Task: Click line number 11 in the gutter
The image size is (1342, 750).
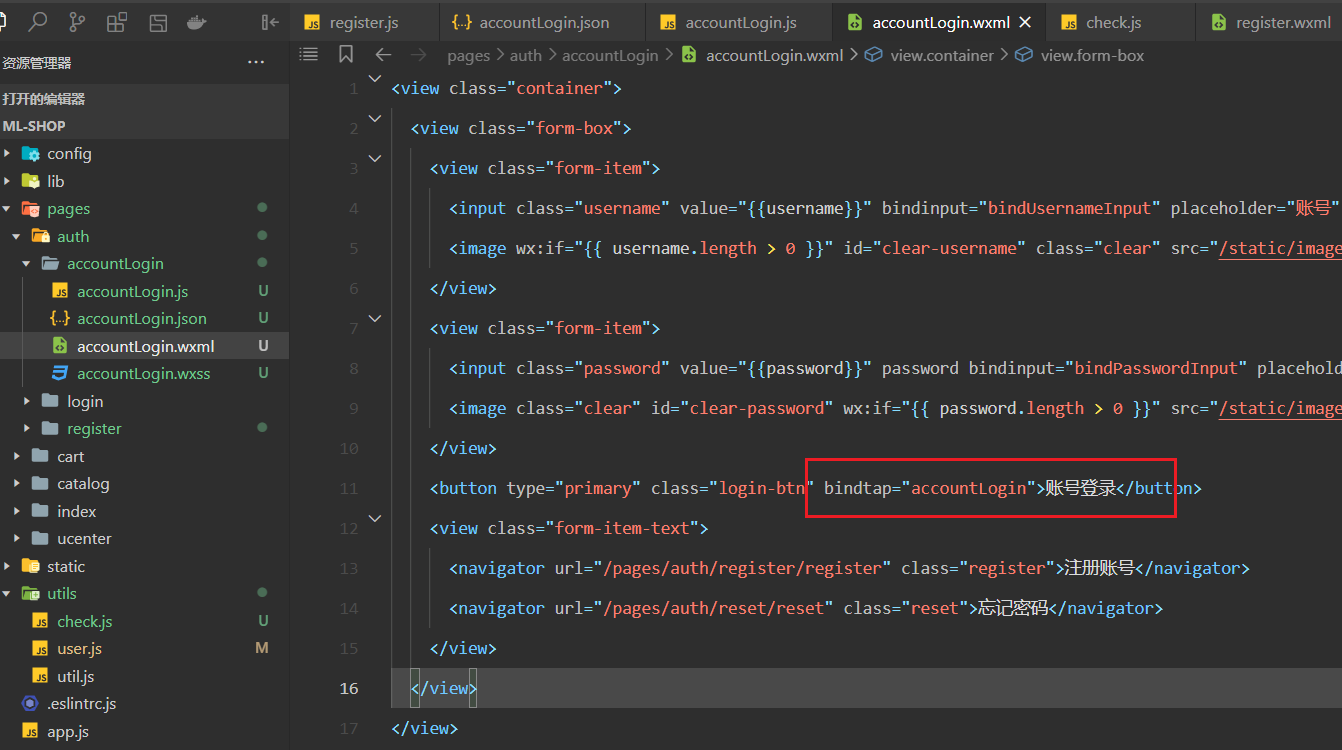Action: coord(348,488)
